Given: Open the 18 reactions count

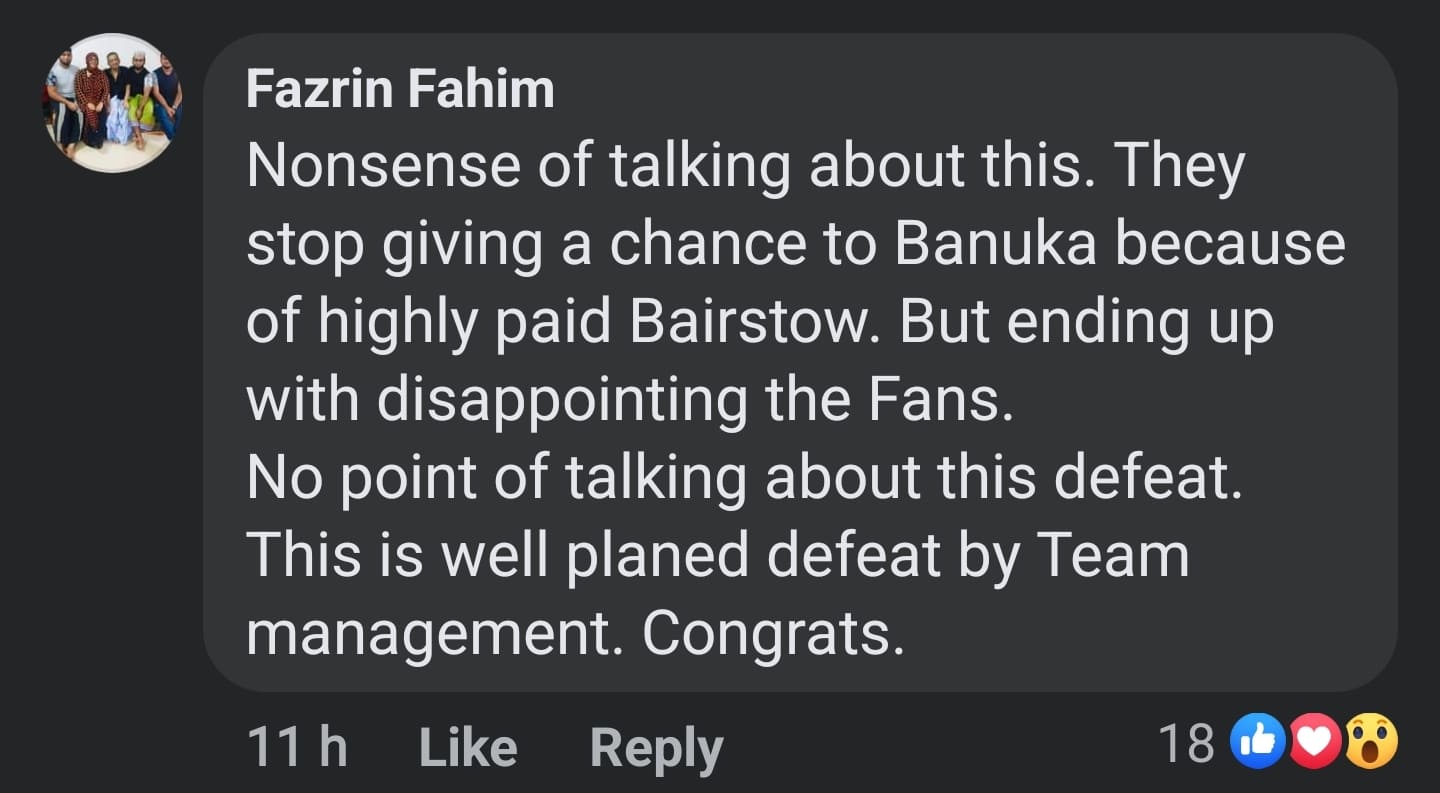Looking at the screenshot, I should tap(1185, 744).
